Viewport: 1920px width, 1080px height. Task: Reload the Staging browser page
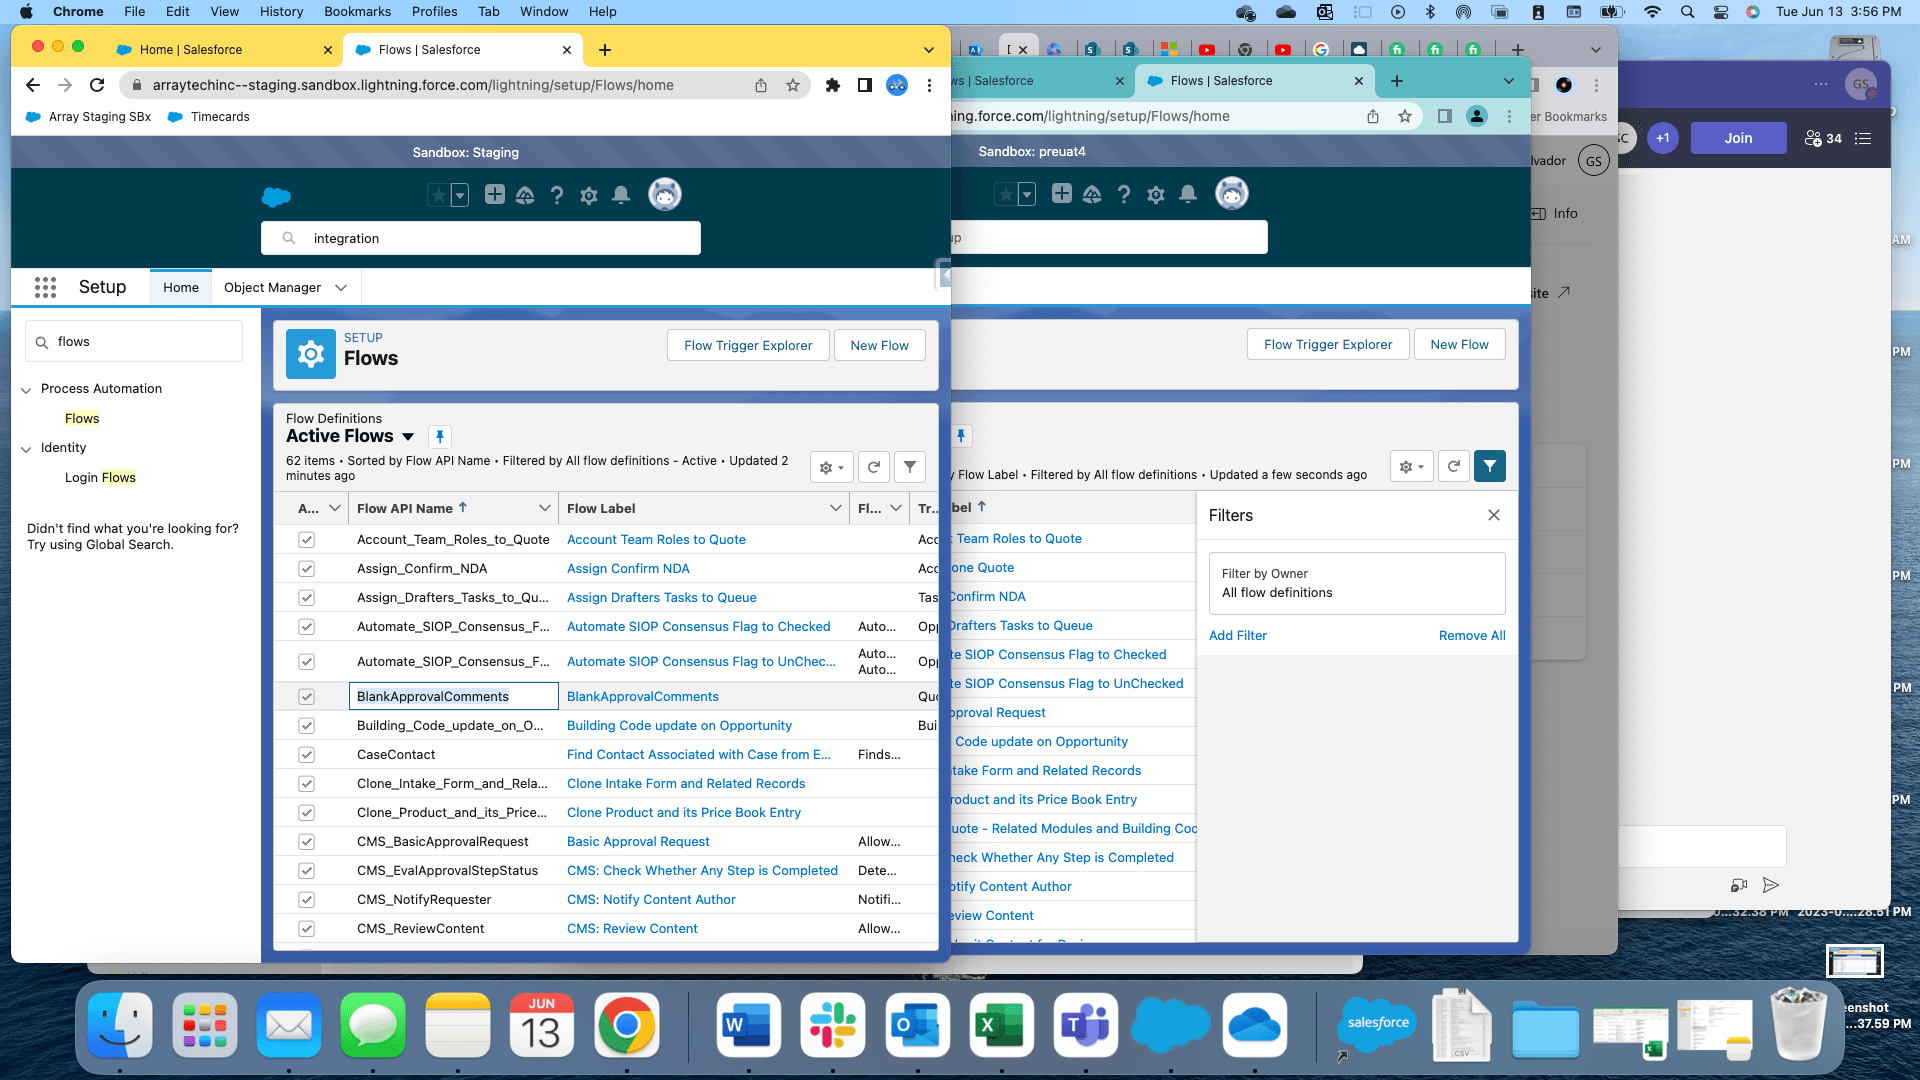pos(97,85)
